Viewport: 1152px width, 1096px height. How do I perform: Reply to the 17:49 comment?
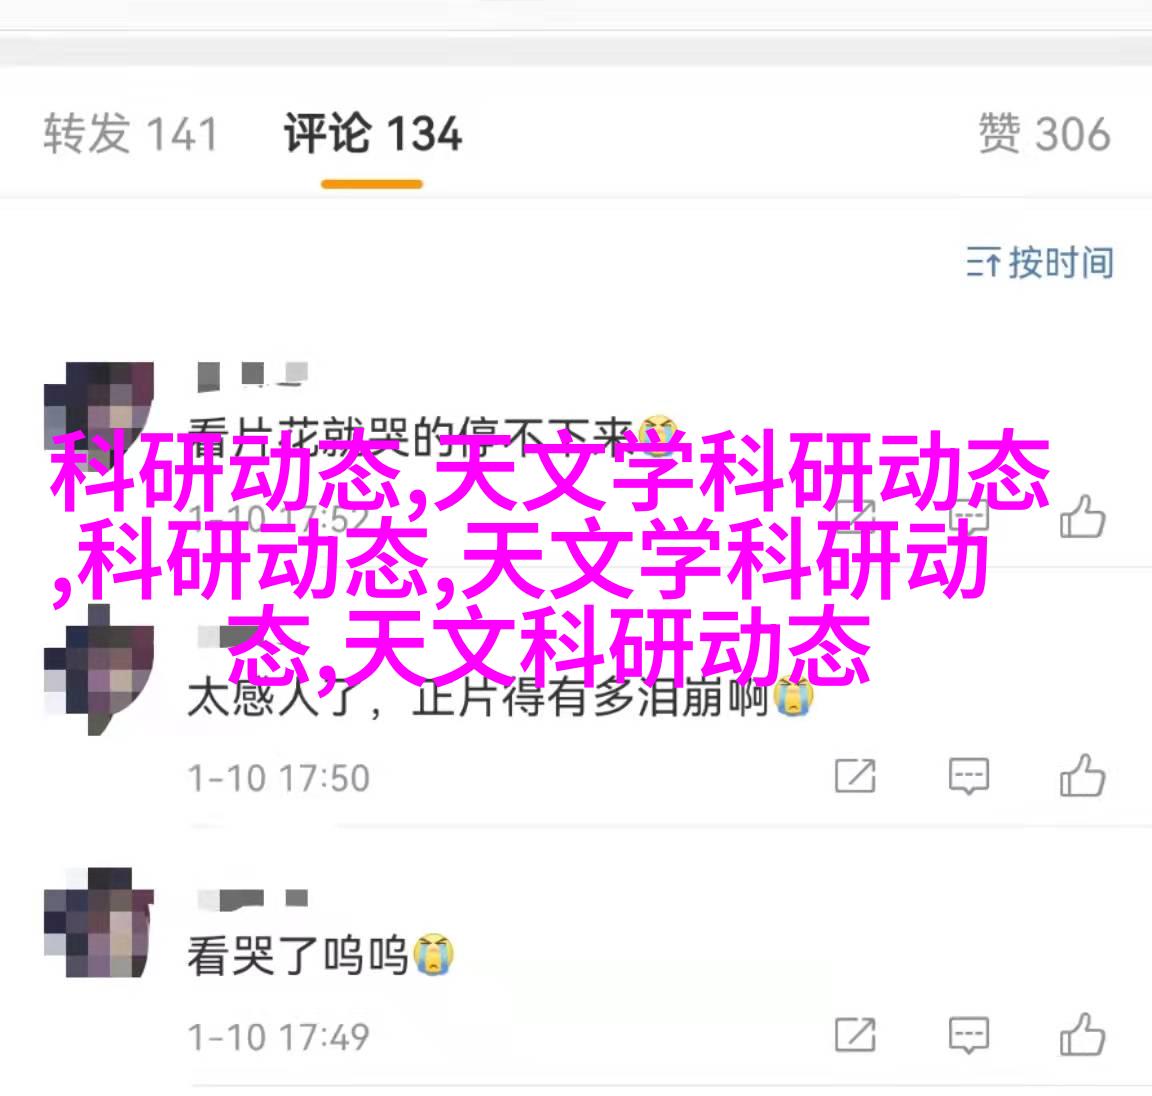pyautogui.click(x=968, y=1036)
